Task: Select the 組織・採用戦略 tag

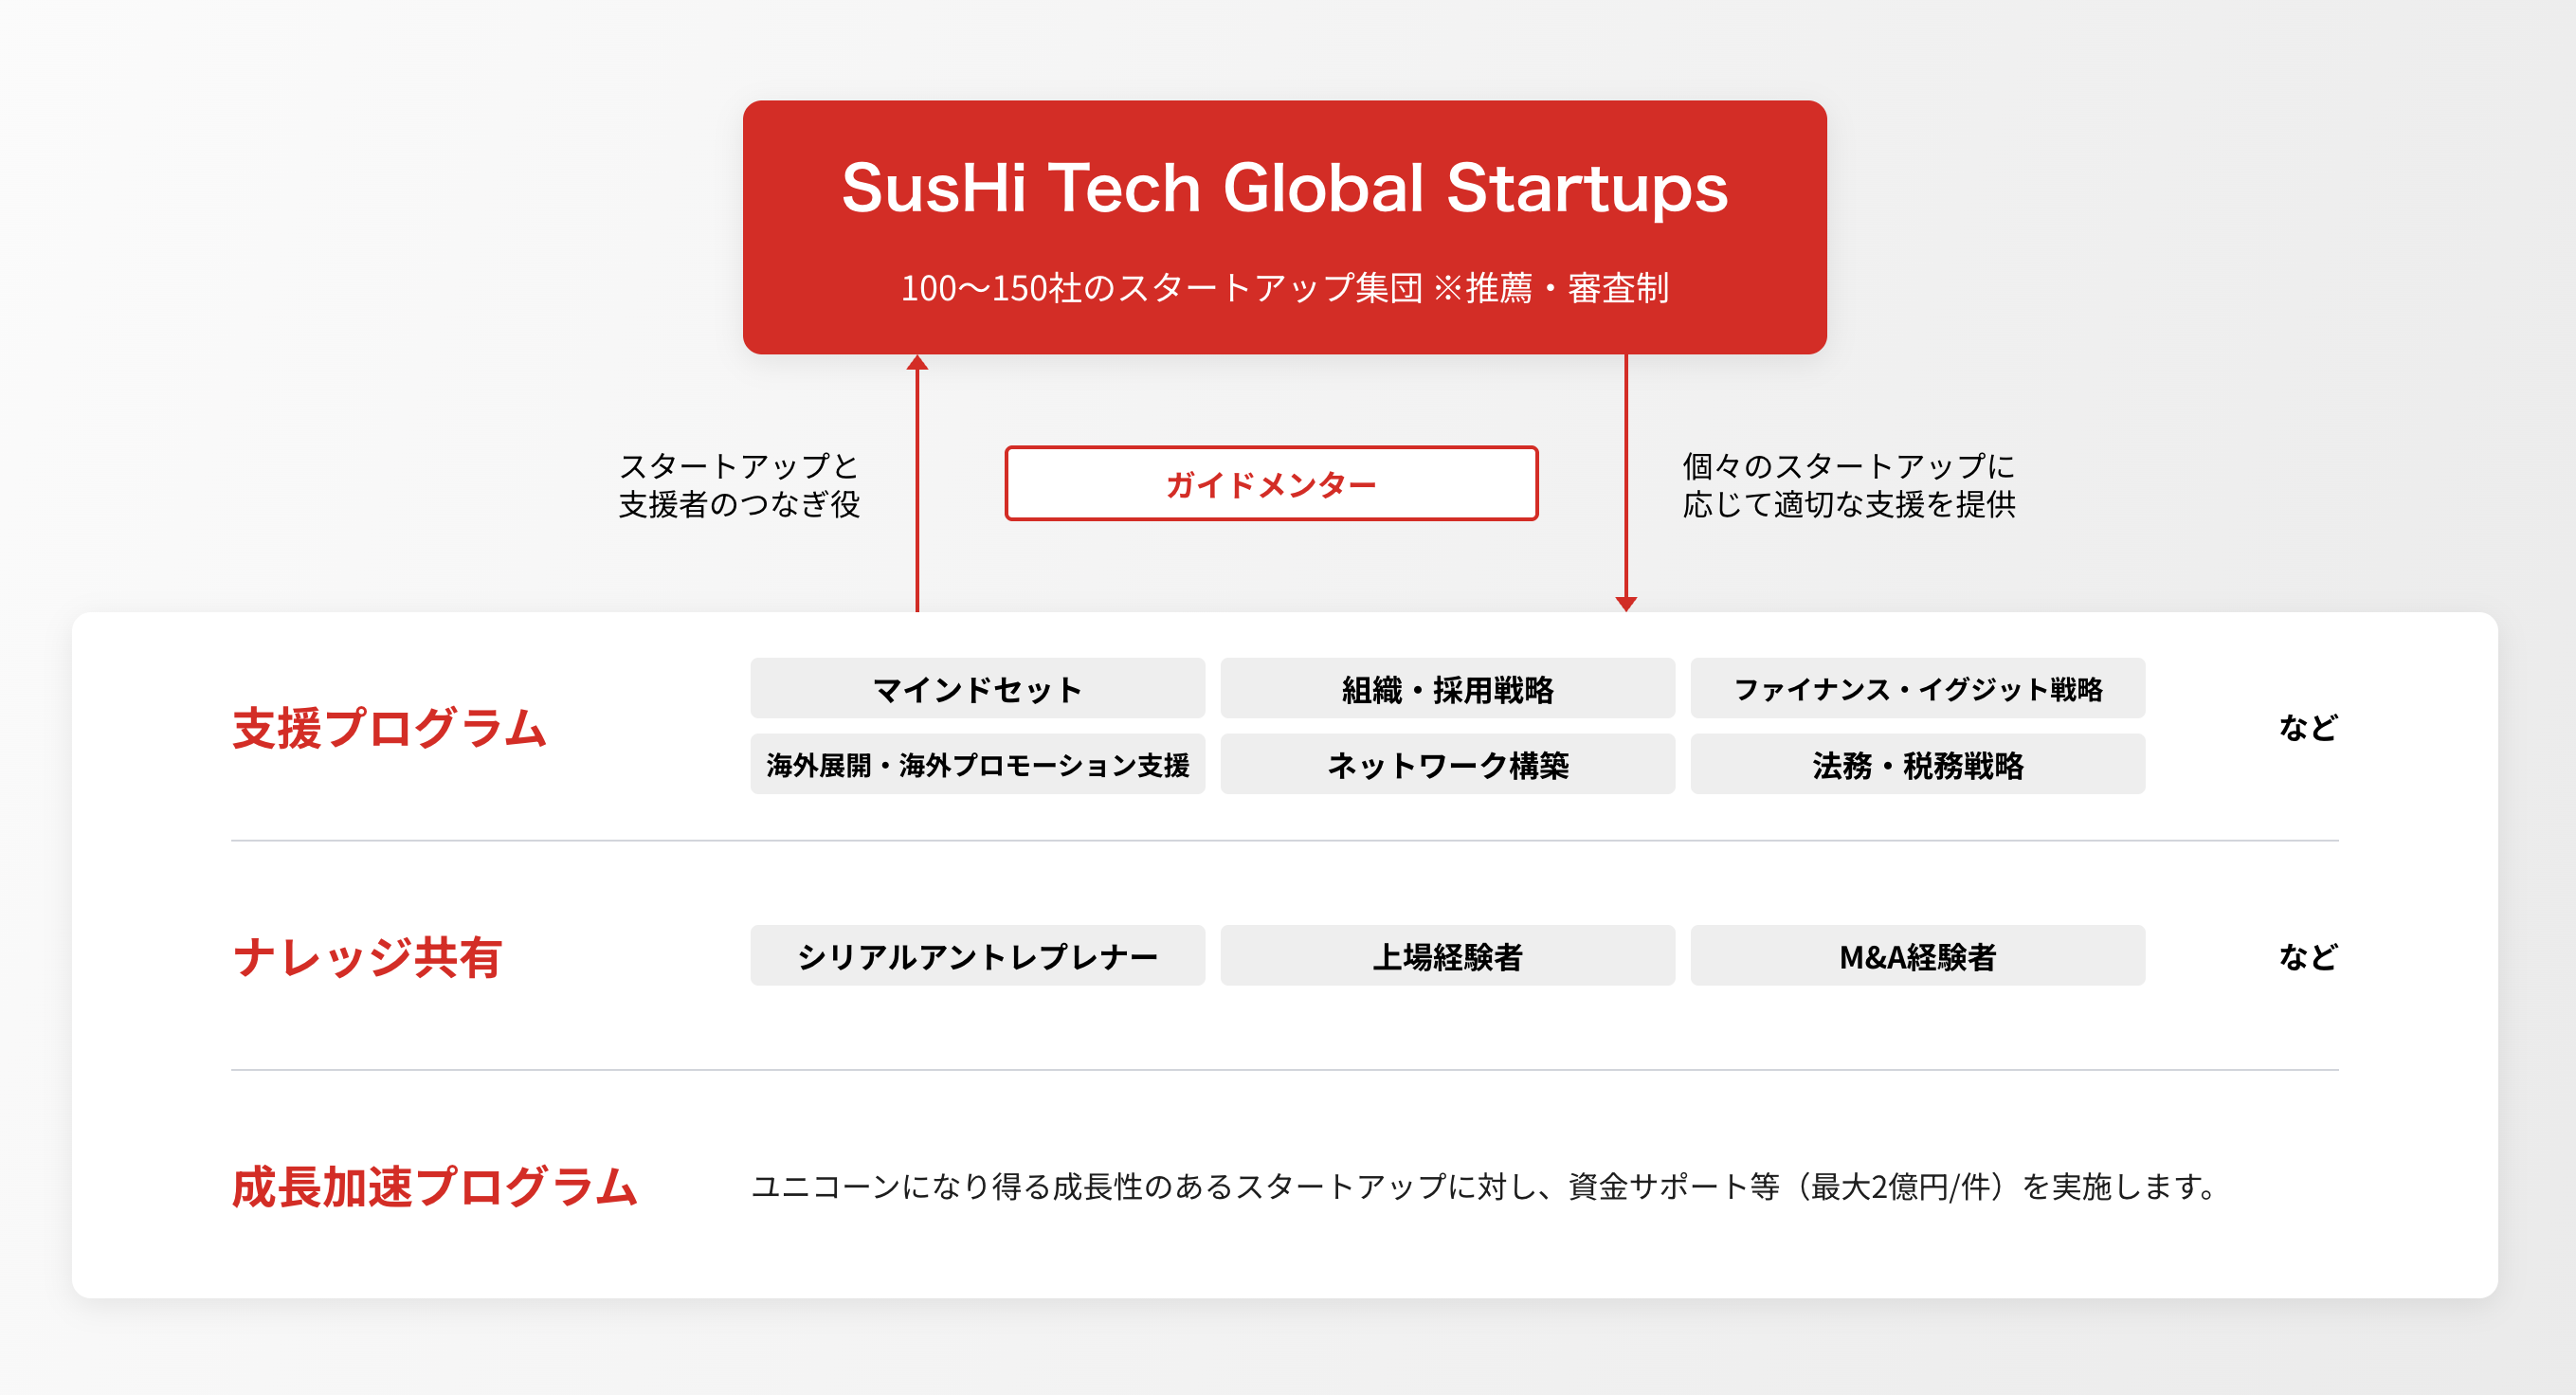Action: pyautogui.click(x=1447, y=689)
